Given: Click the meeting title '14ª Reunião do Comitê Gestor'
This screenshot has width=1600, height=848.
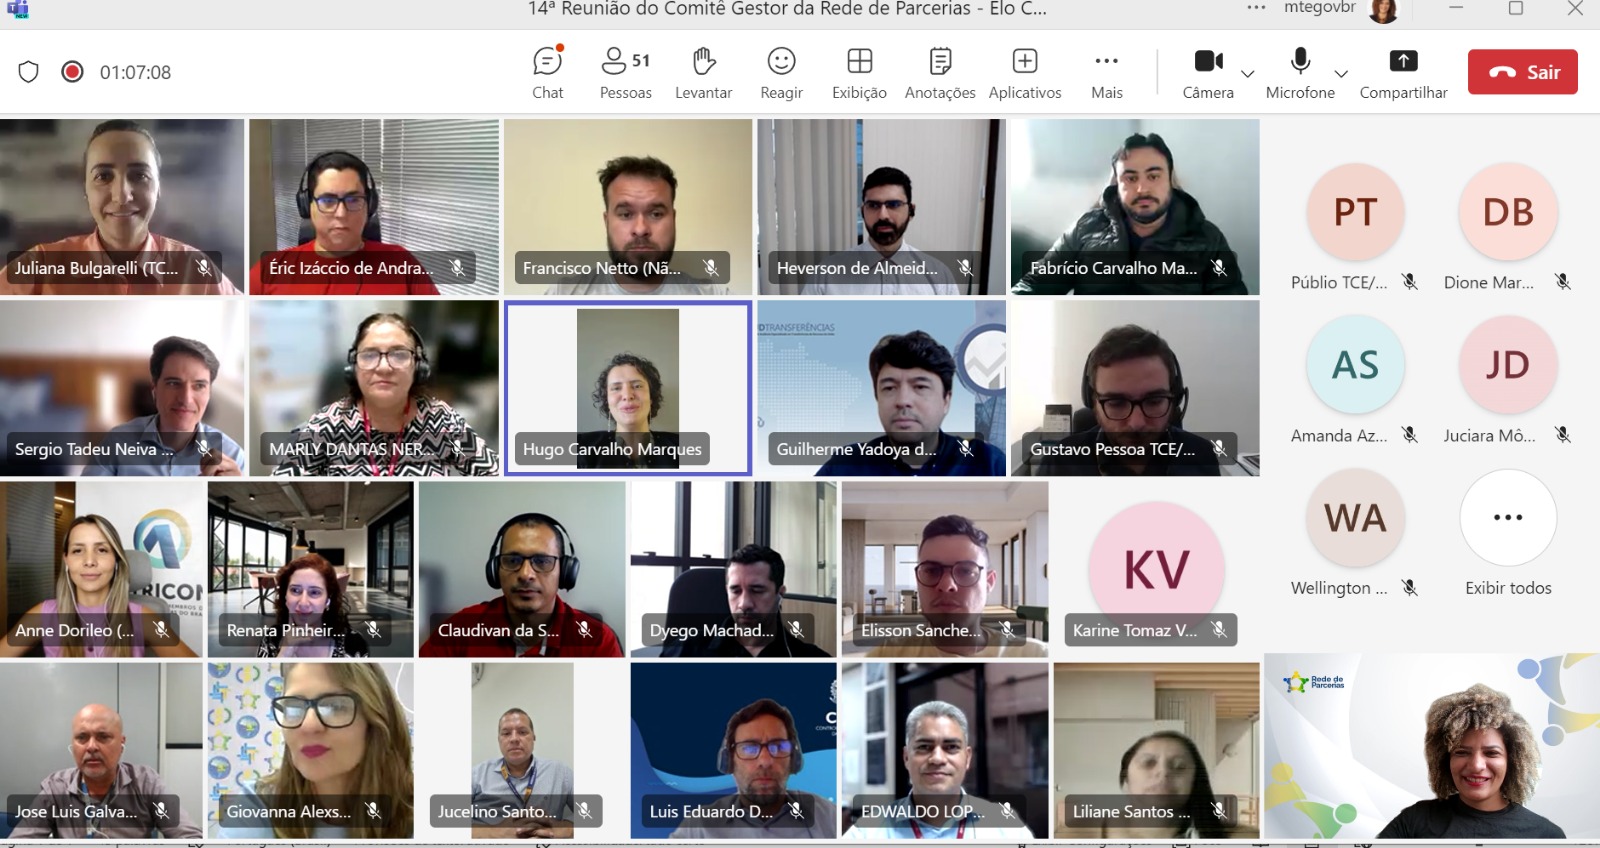Looking at the screenshot, I should (x=788, y=9).
